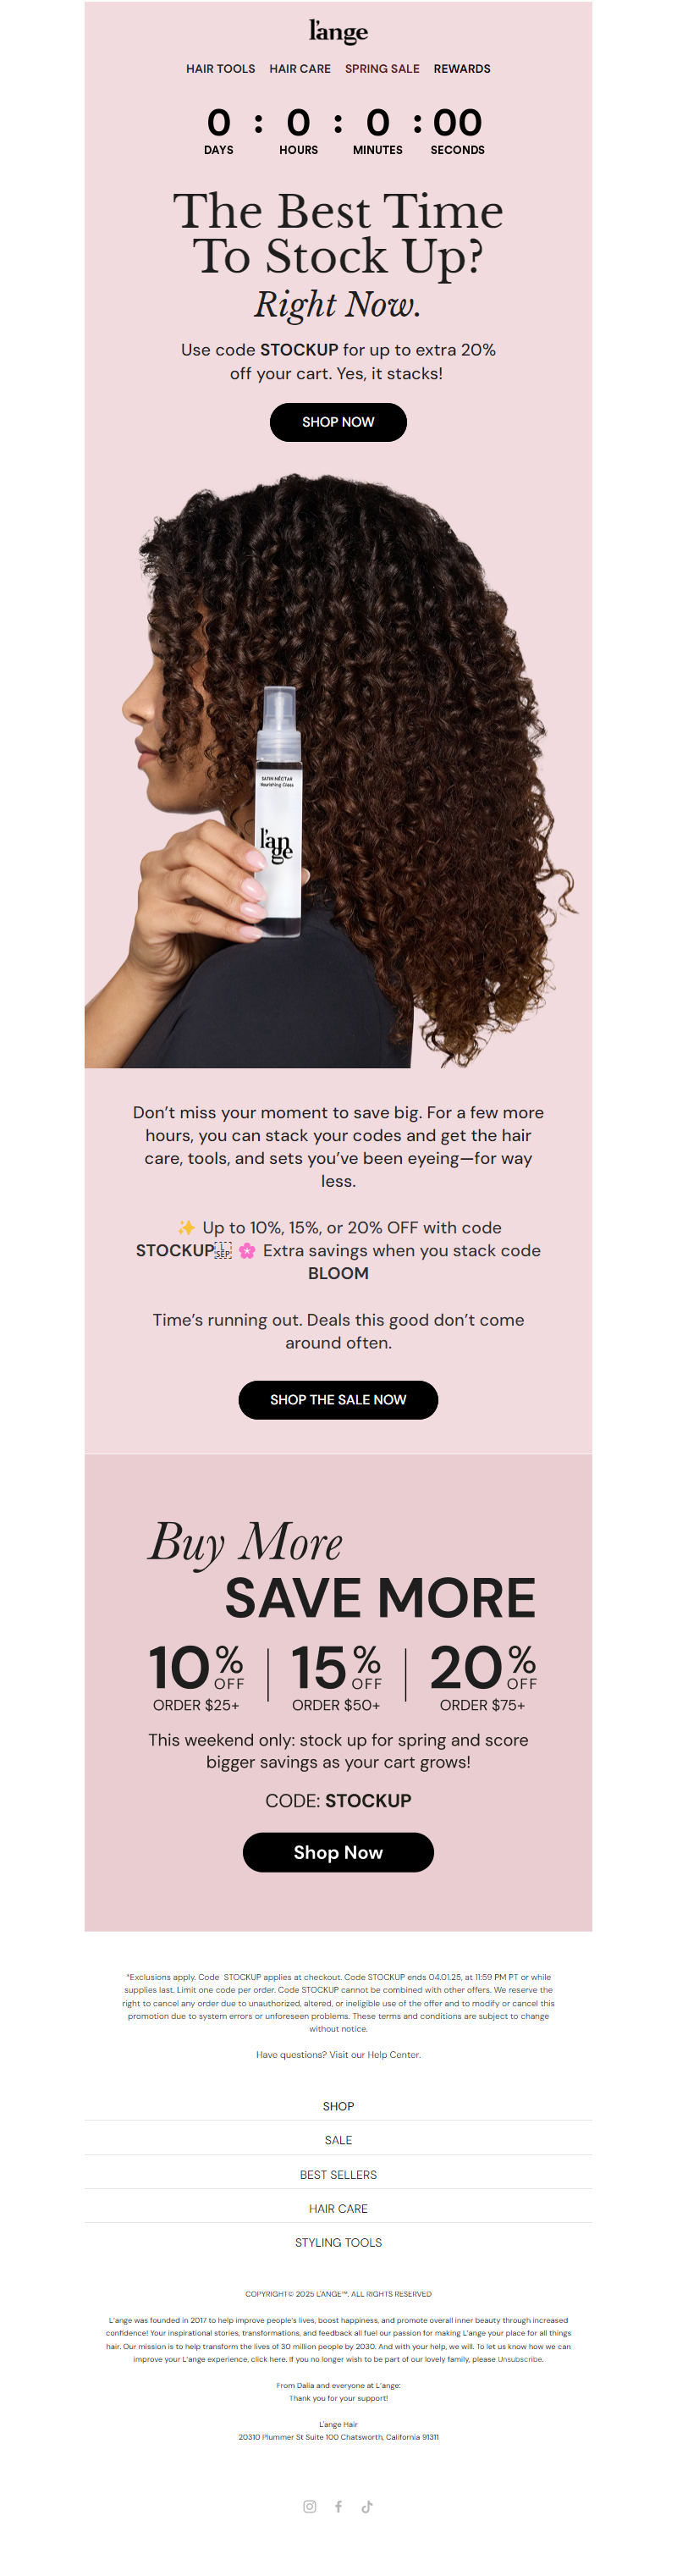Open the Hair Care menu item

coord(300,69)
